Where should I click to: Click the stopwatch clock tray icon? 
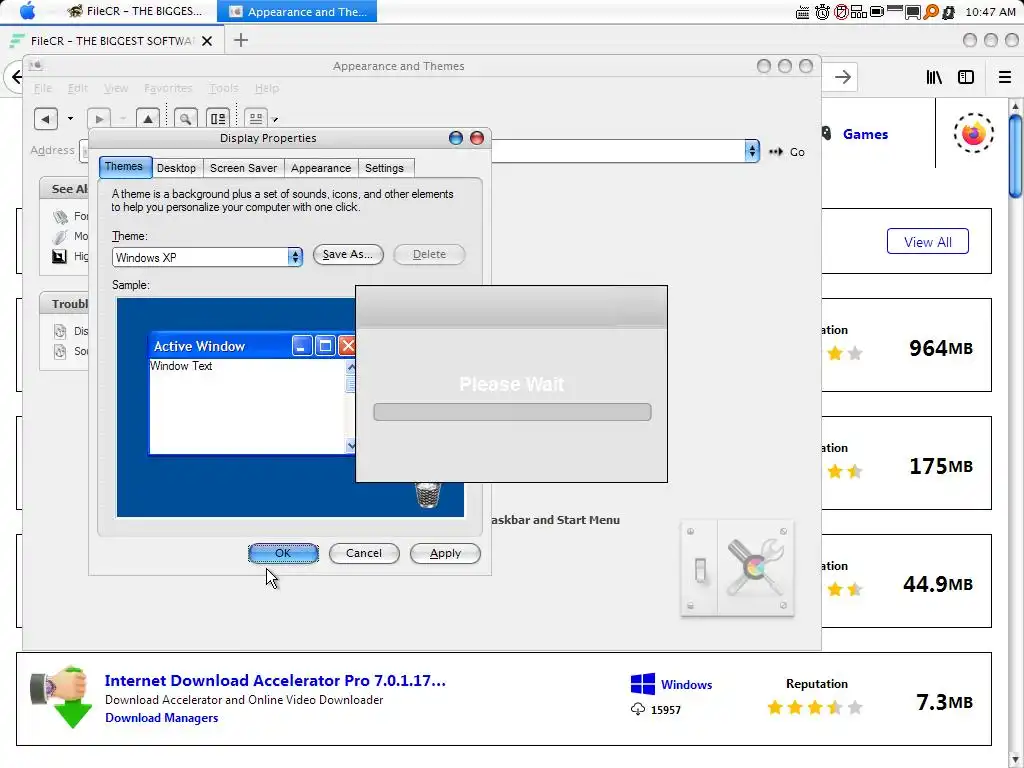(822, 12)
